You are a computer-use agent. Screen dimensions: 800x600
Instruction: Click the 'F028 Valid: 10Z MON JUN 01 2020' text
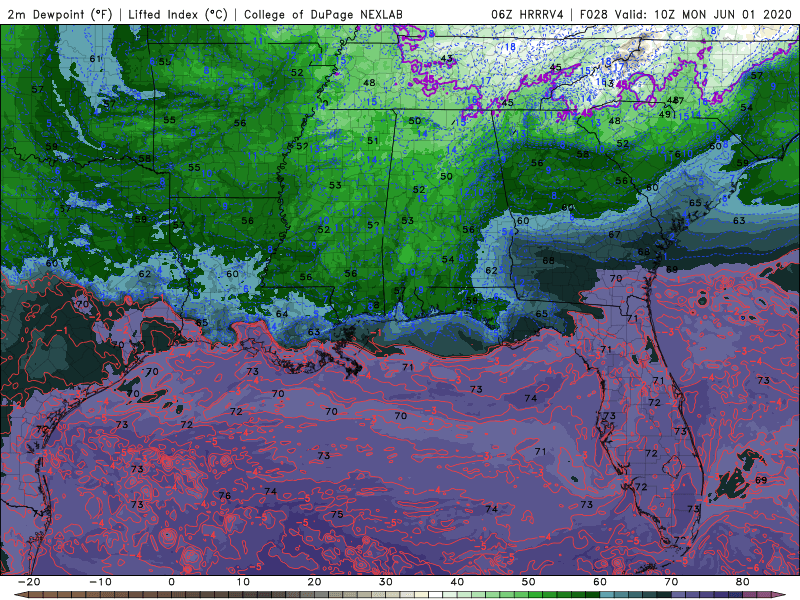pyautogui.click(x=686, y=14)
